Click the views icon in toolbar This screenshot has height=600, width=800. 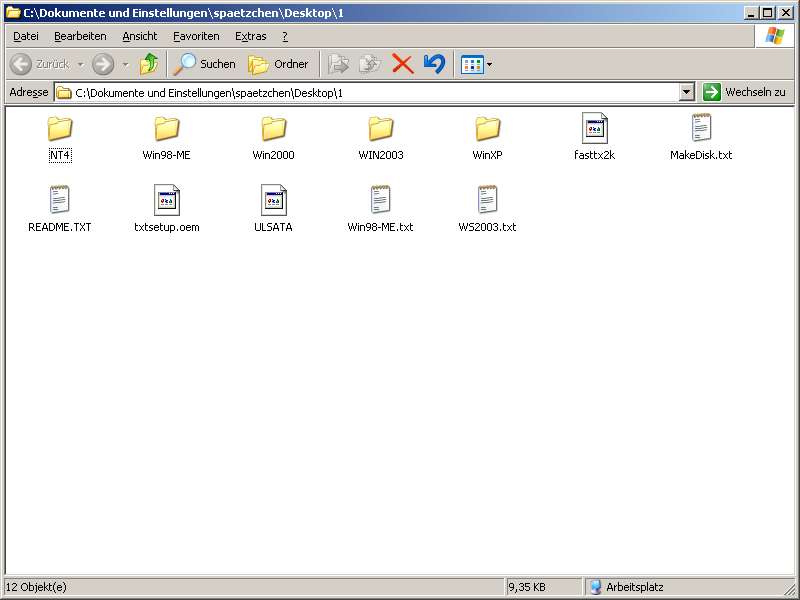[x=472, y=65]
